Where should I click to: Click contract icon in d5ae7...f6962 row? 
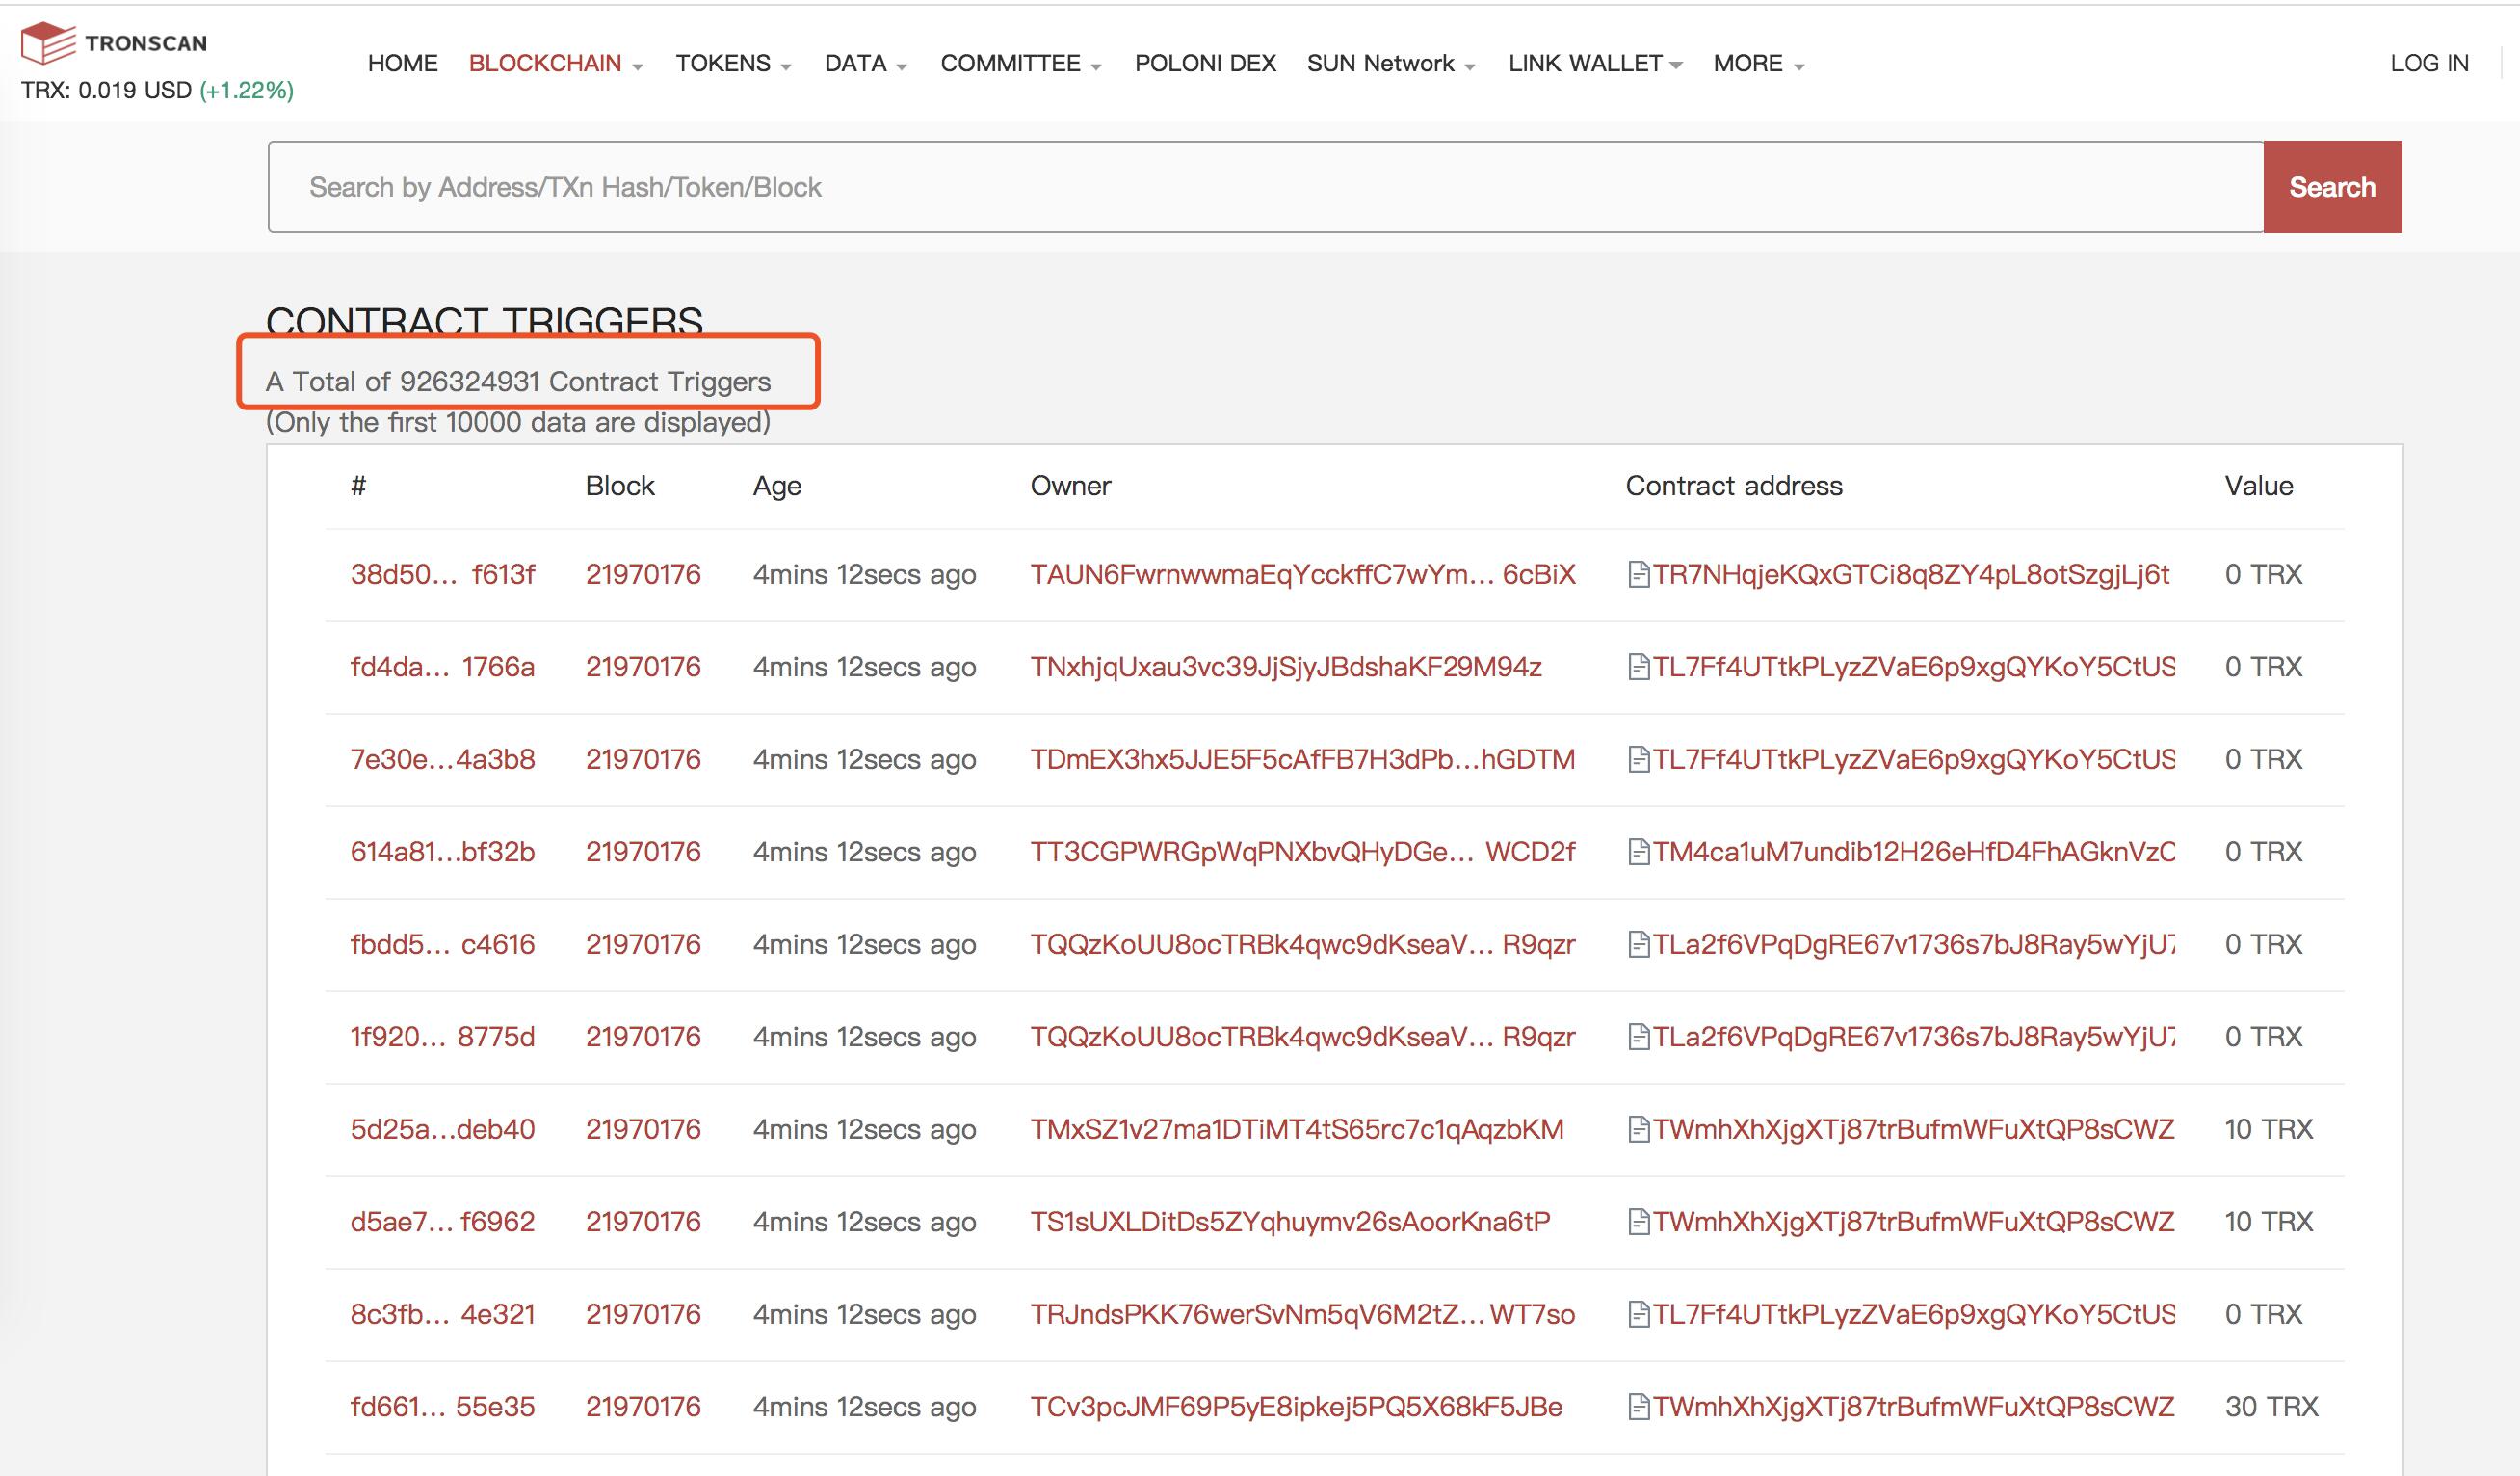click(1638, 1222)
